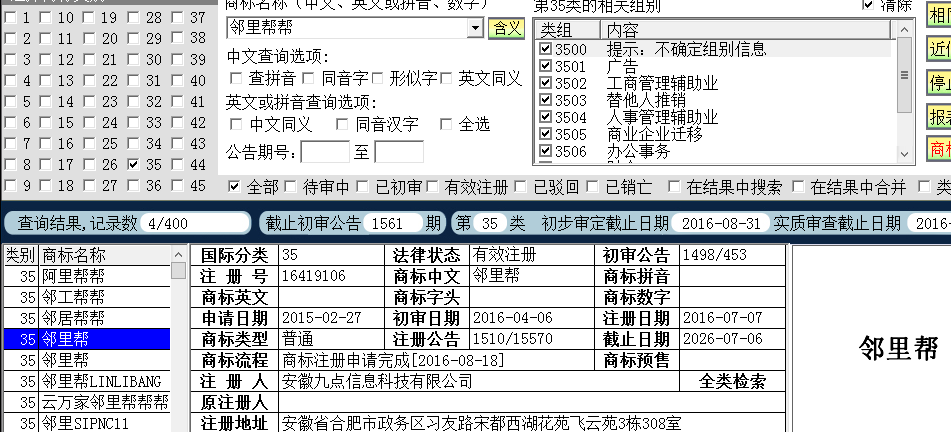This screenshot has height=432, width=951.
Task: Check class 25 checkbox
Action: pyautogui.click(x=90, y=144)
